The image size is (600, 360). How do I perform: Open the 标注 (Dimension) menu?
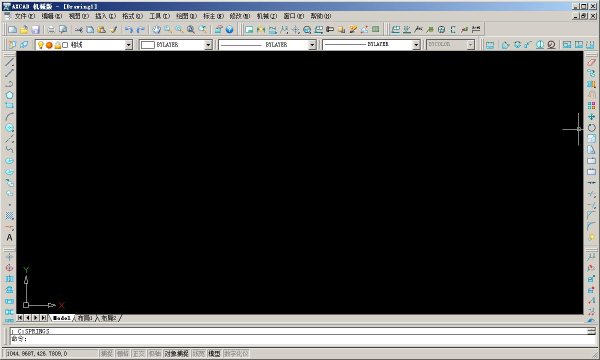[213, 16]
